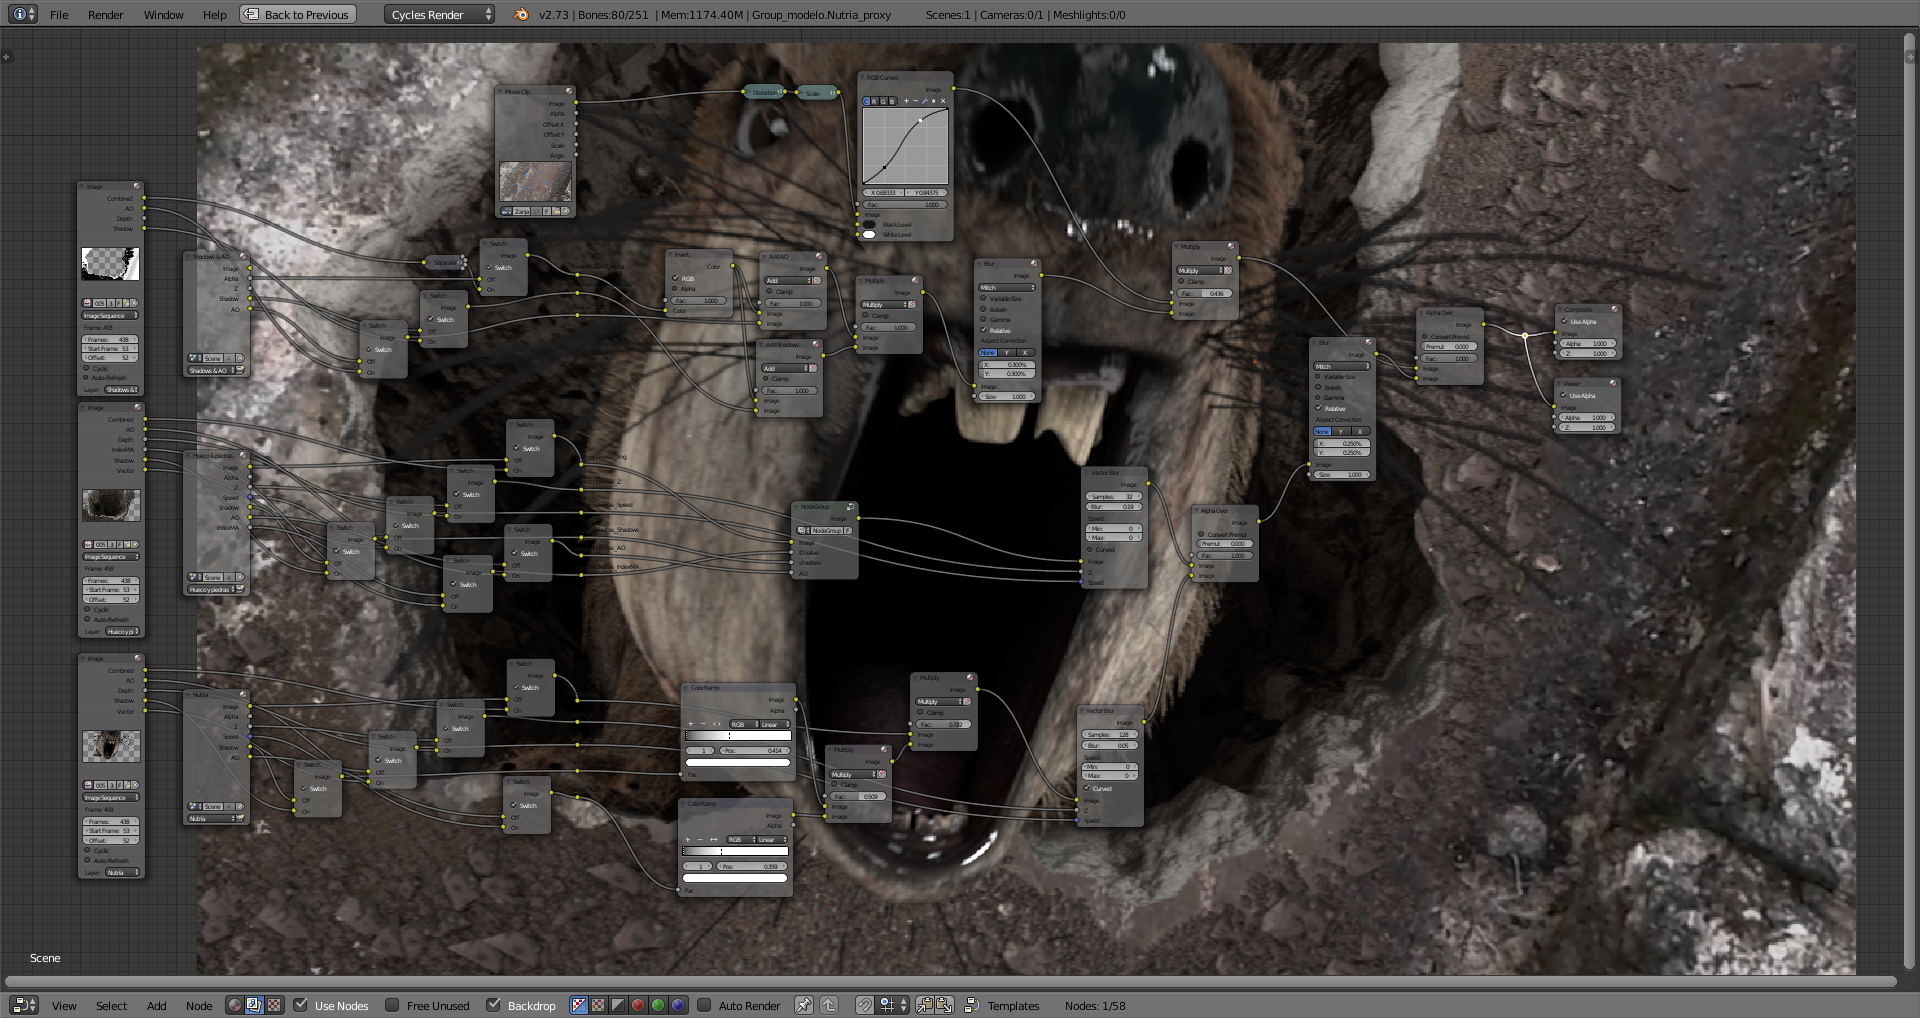
Task: Enable the Auto Render checkbox
Action: [704, 1005]
